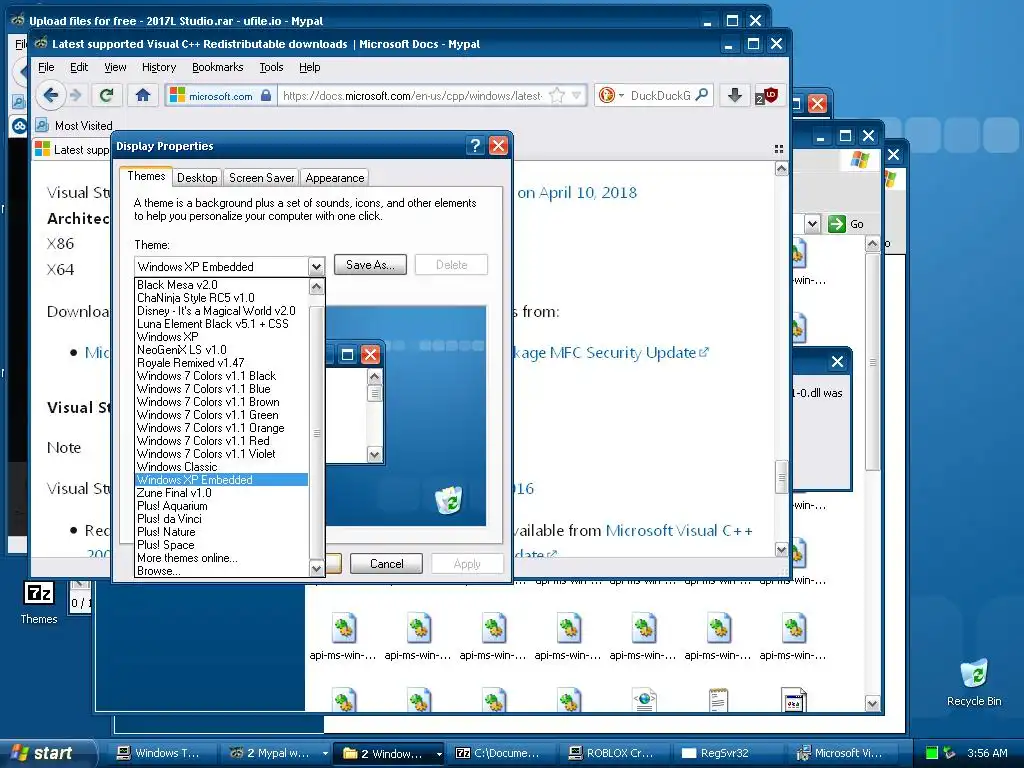Open the Package MFC Security Update link
Viewport: 1024px width, 768px height.
click(x=611, y=353)
